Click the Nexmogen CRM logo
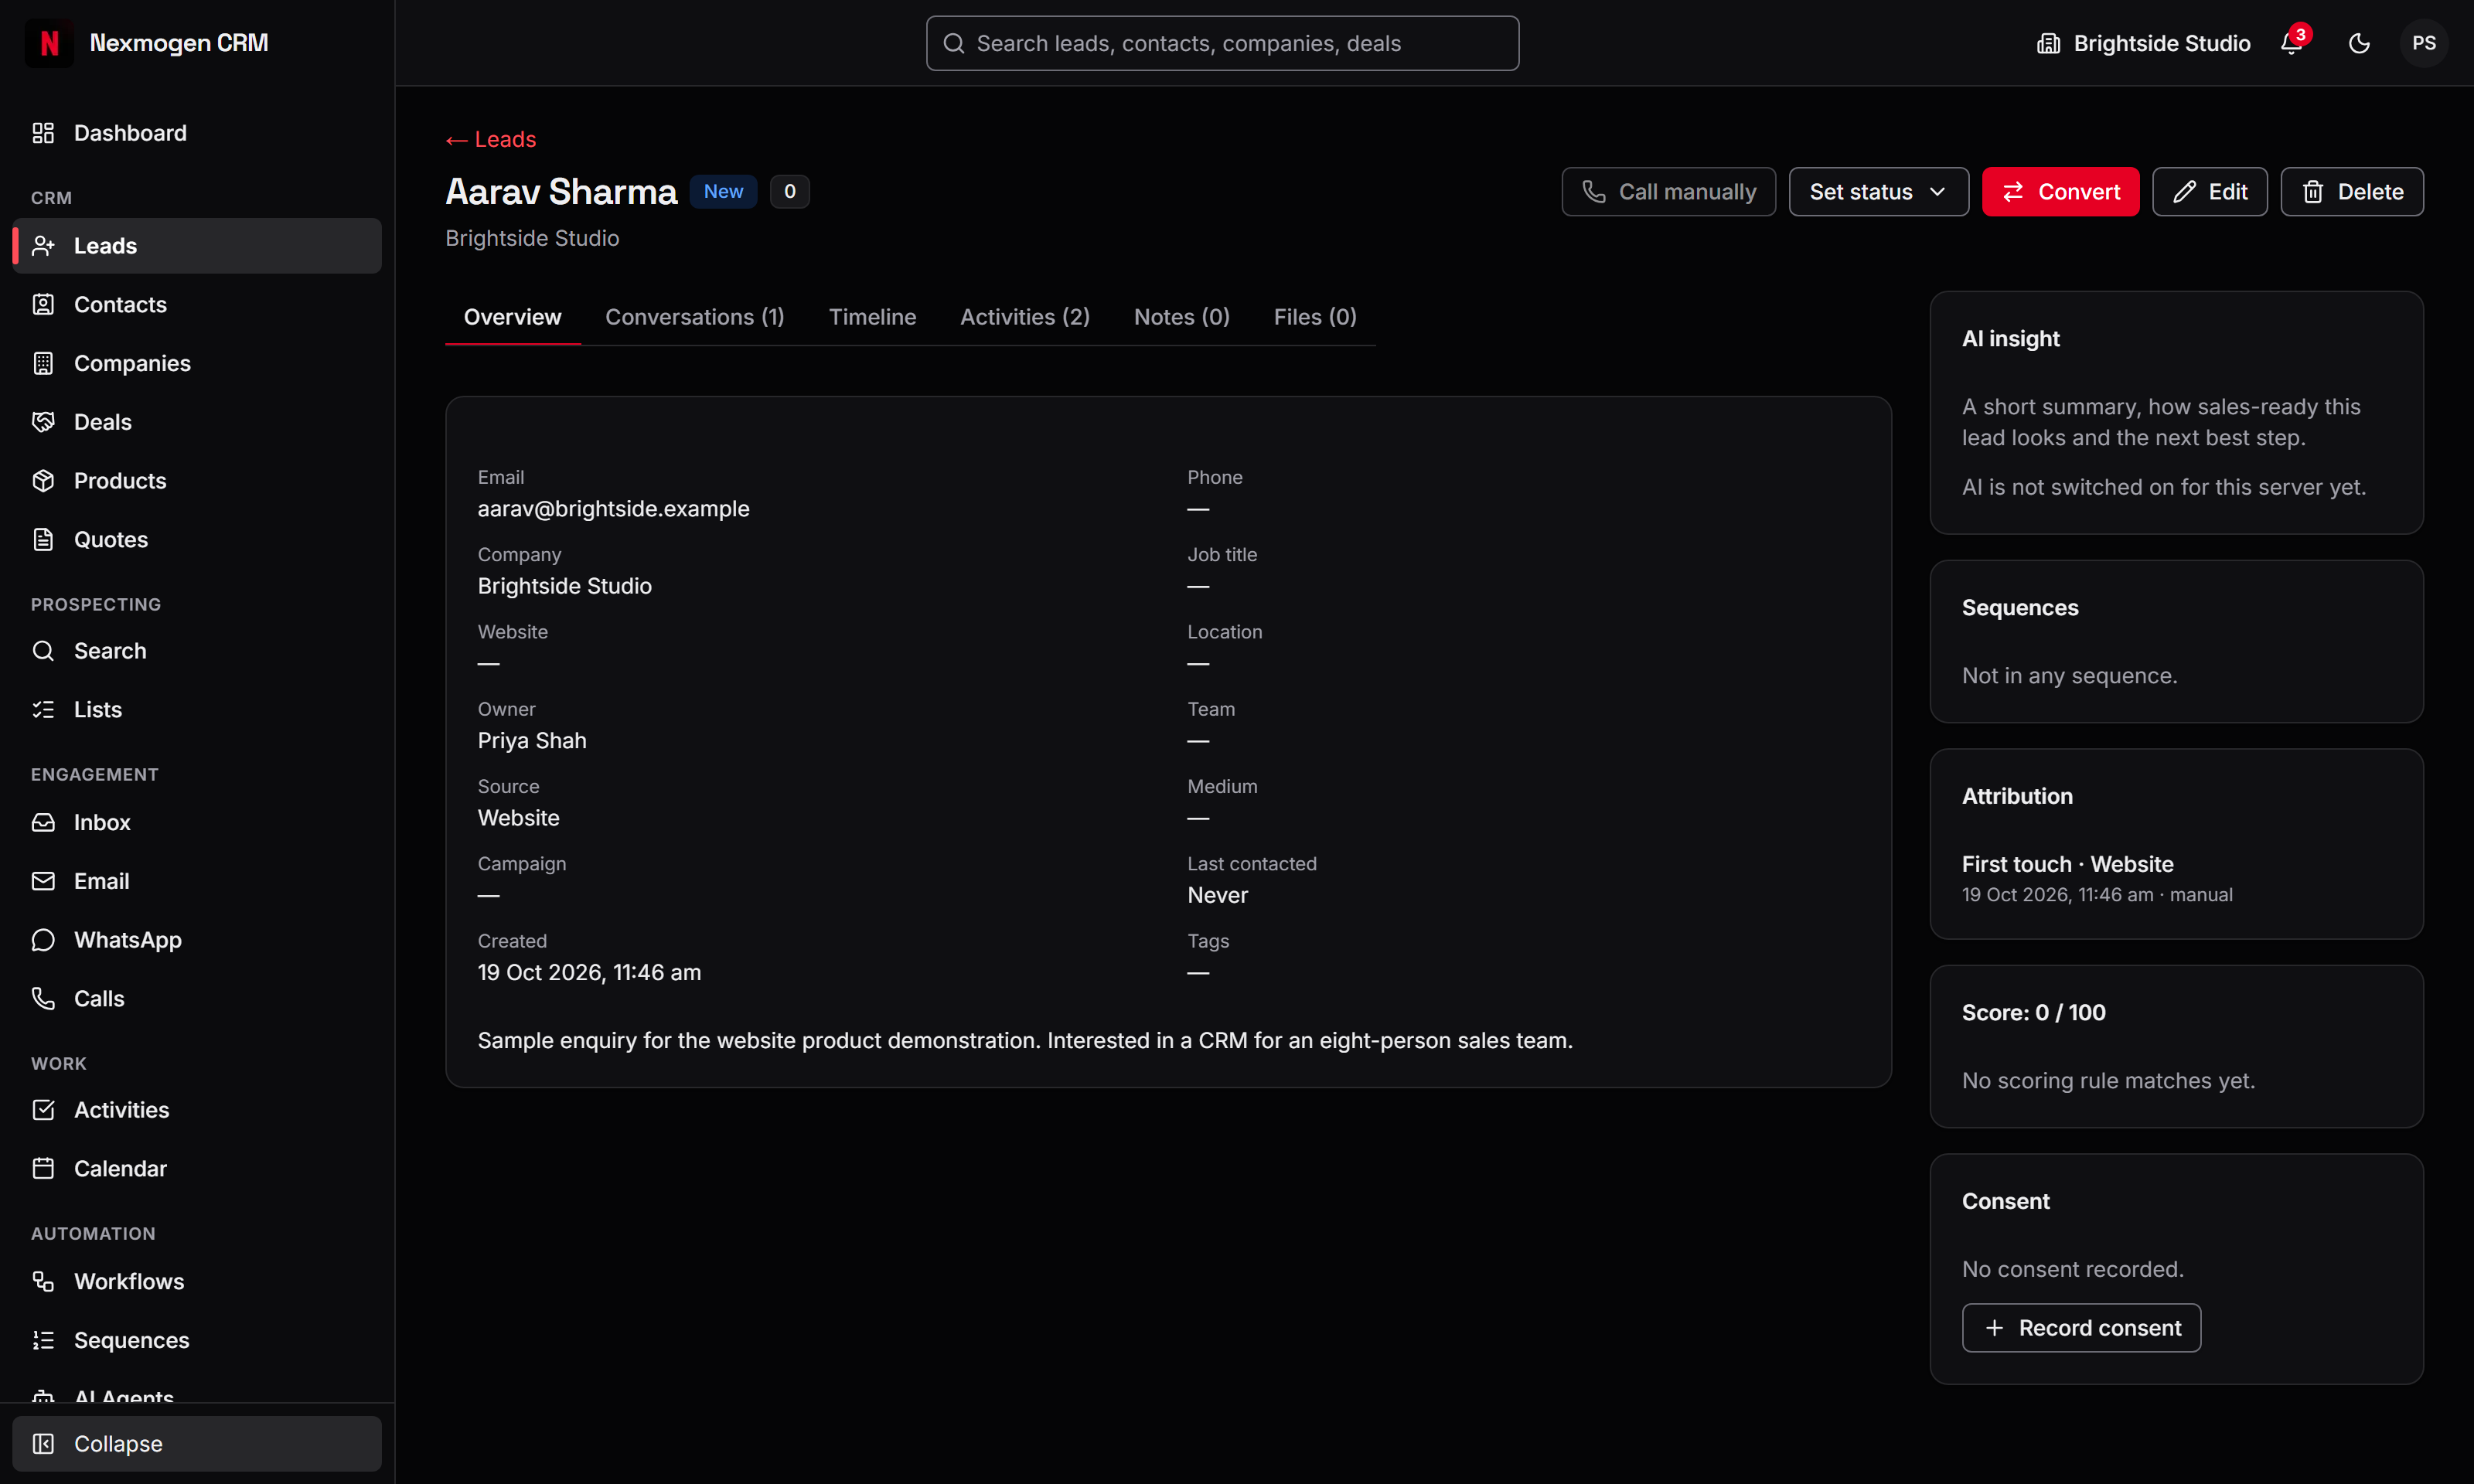This screenshot has height=1484, width=2474. pos(49,43)
